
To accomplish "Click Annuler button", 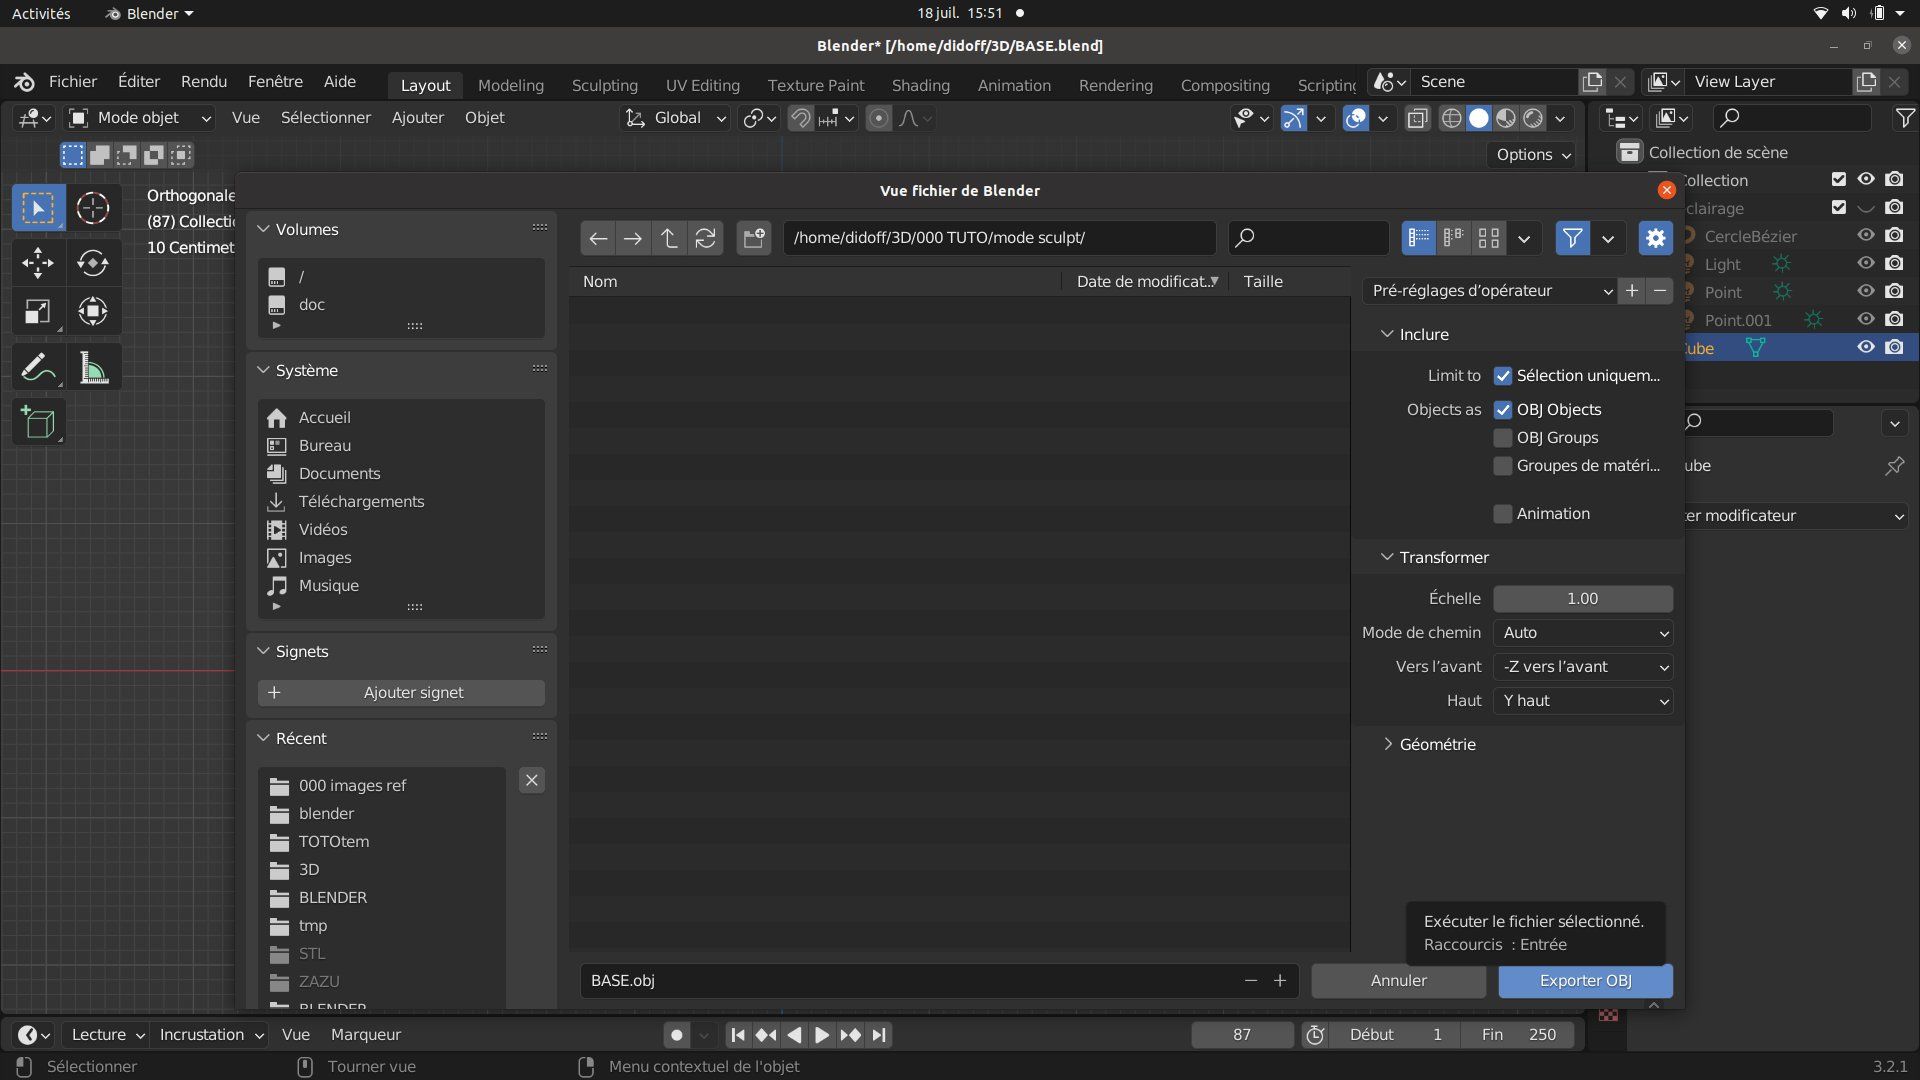I will point(1398,981).
